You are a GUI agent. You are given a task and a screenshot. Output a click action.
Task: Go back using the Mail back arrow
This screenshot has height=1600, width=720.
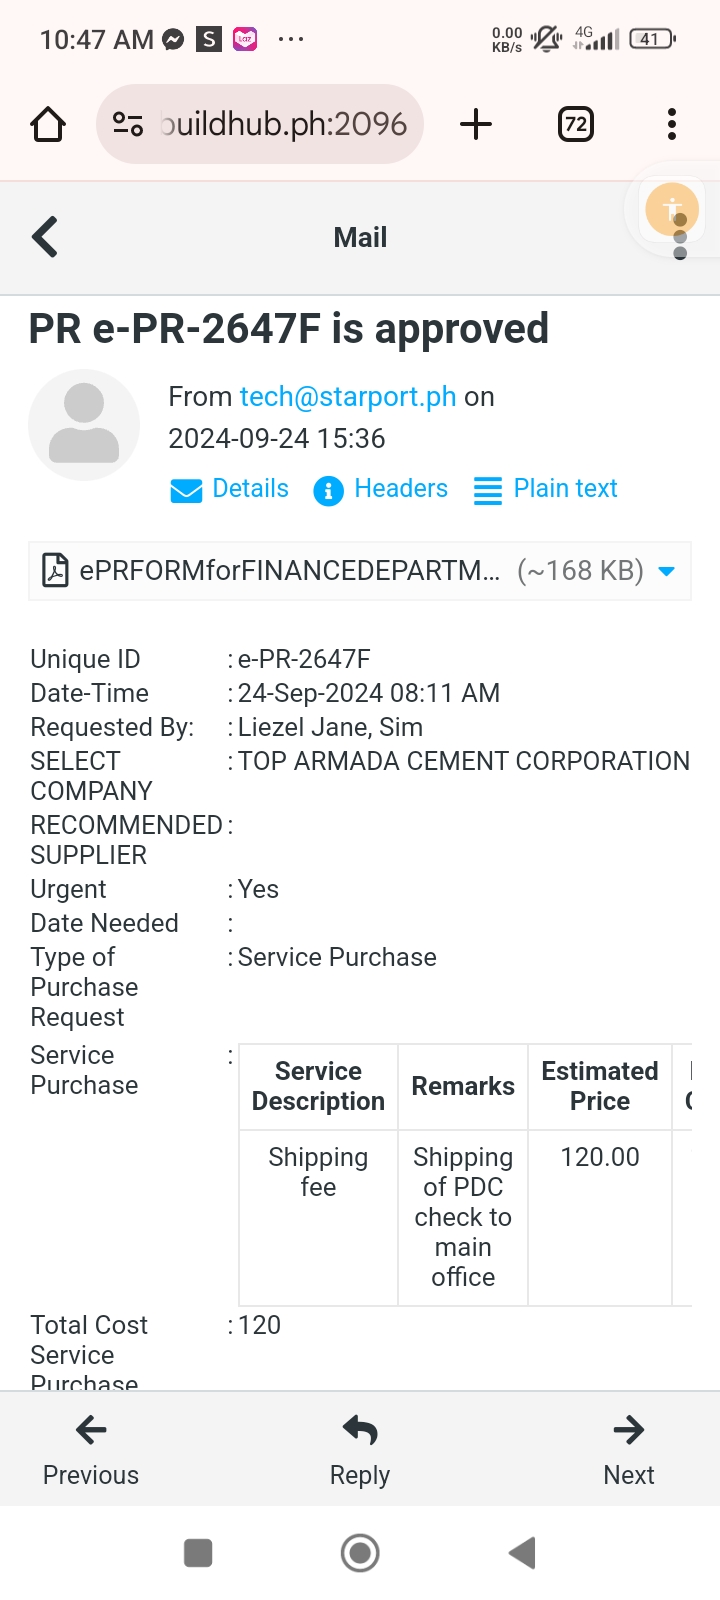[x=46, y=238]
